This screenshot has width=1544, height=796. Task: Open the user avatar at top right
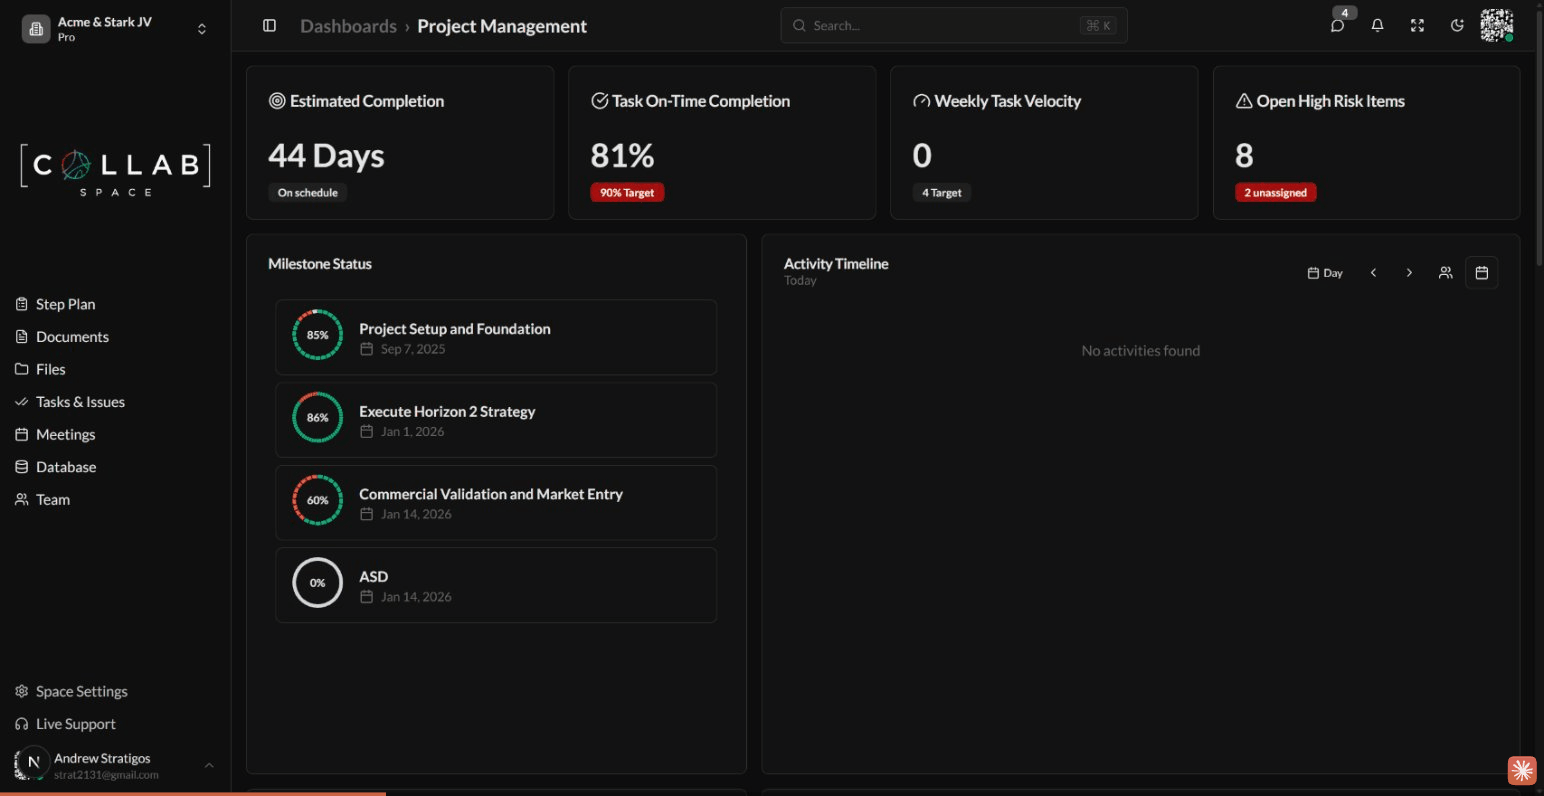(x=1496, y=26)
